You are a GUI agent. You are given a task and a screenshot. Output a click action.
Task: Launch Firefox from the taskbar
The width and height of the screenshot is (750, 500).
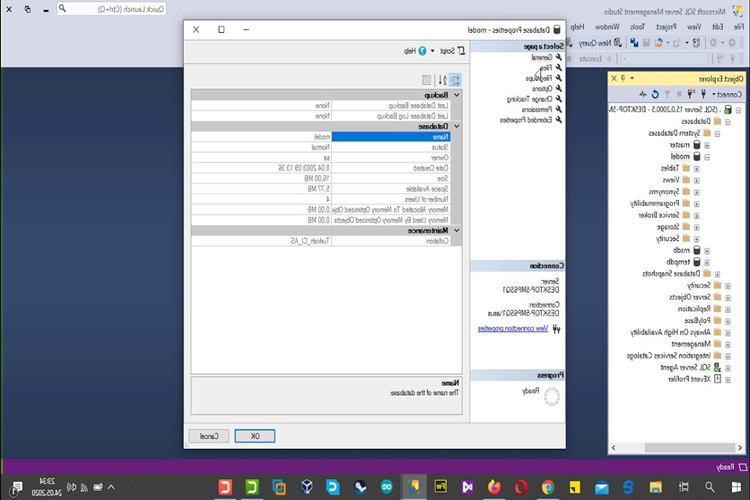[495, 487]
